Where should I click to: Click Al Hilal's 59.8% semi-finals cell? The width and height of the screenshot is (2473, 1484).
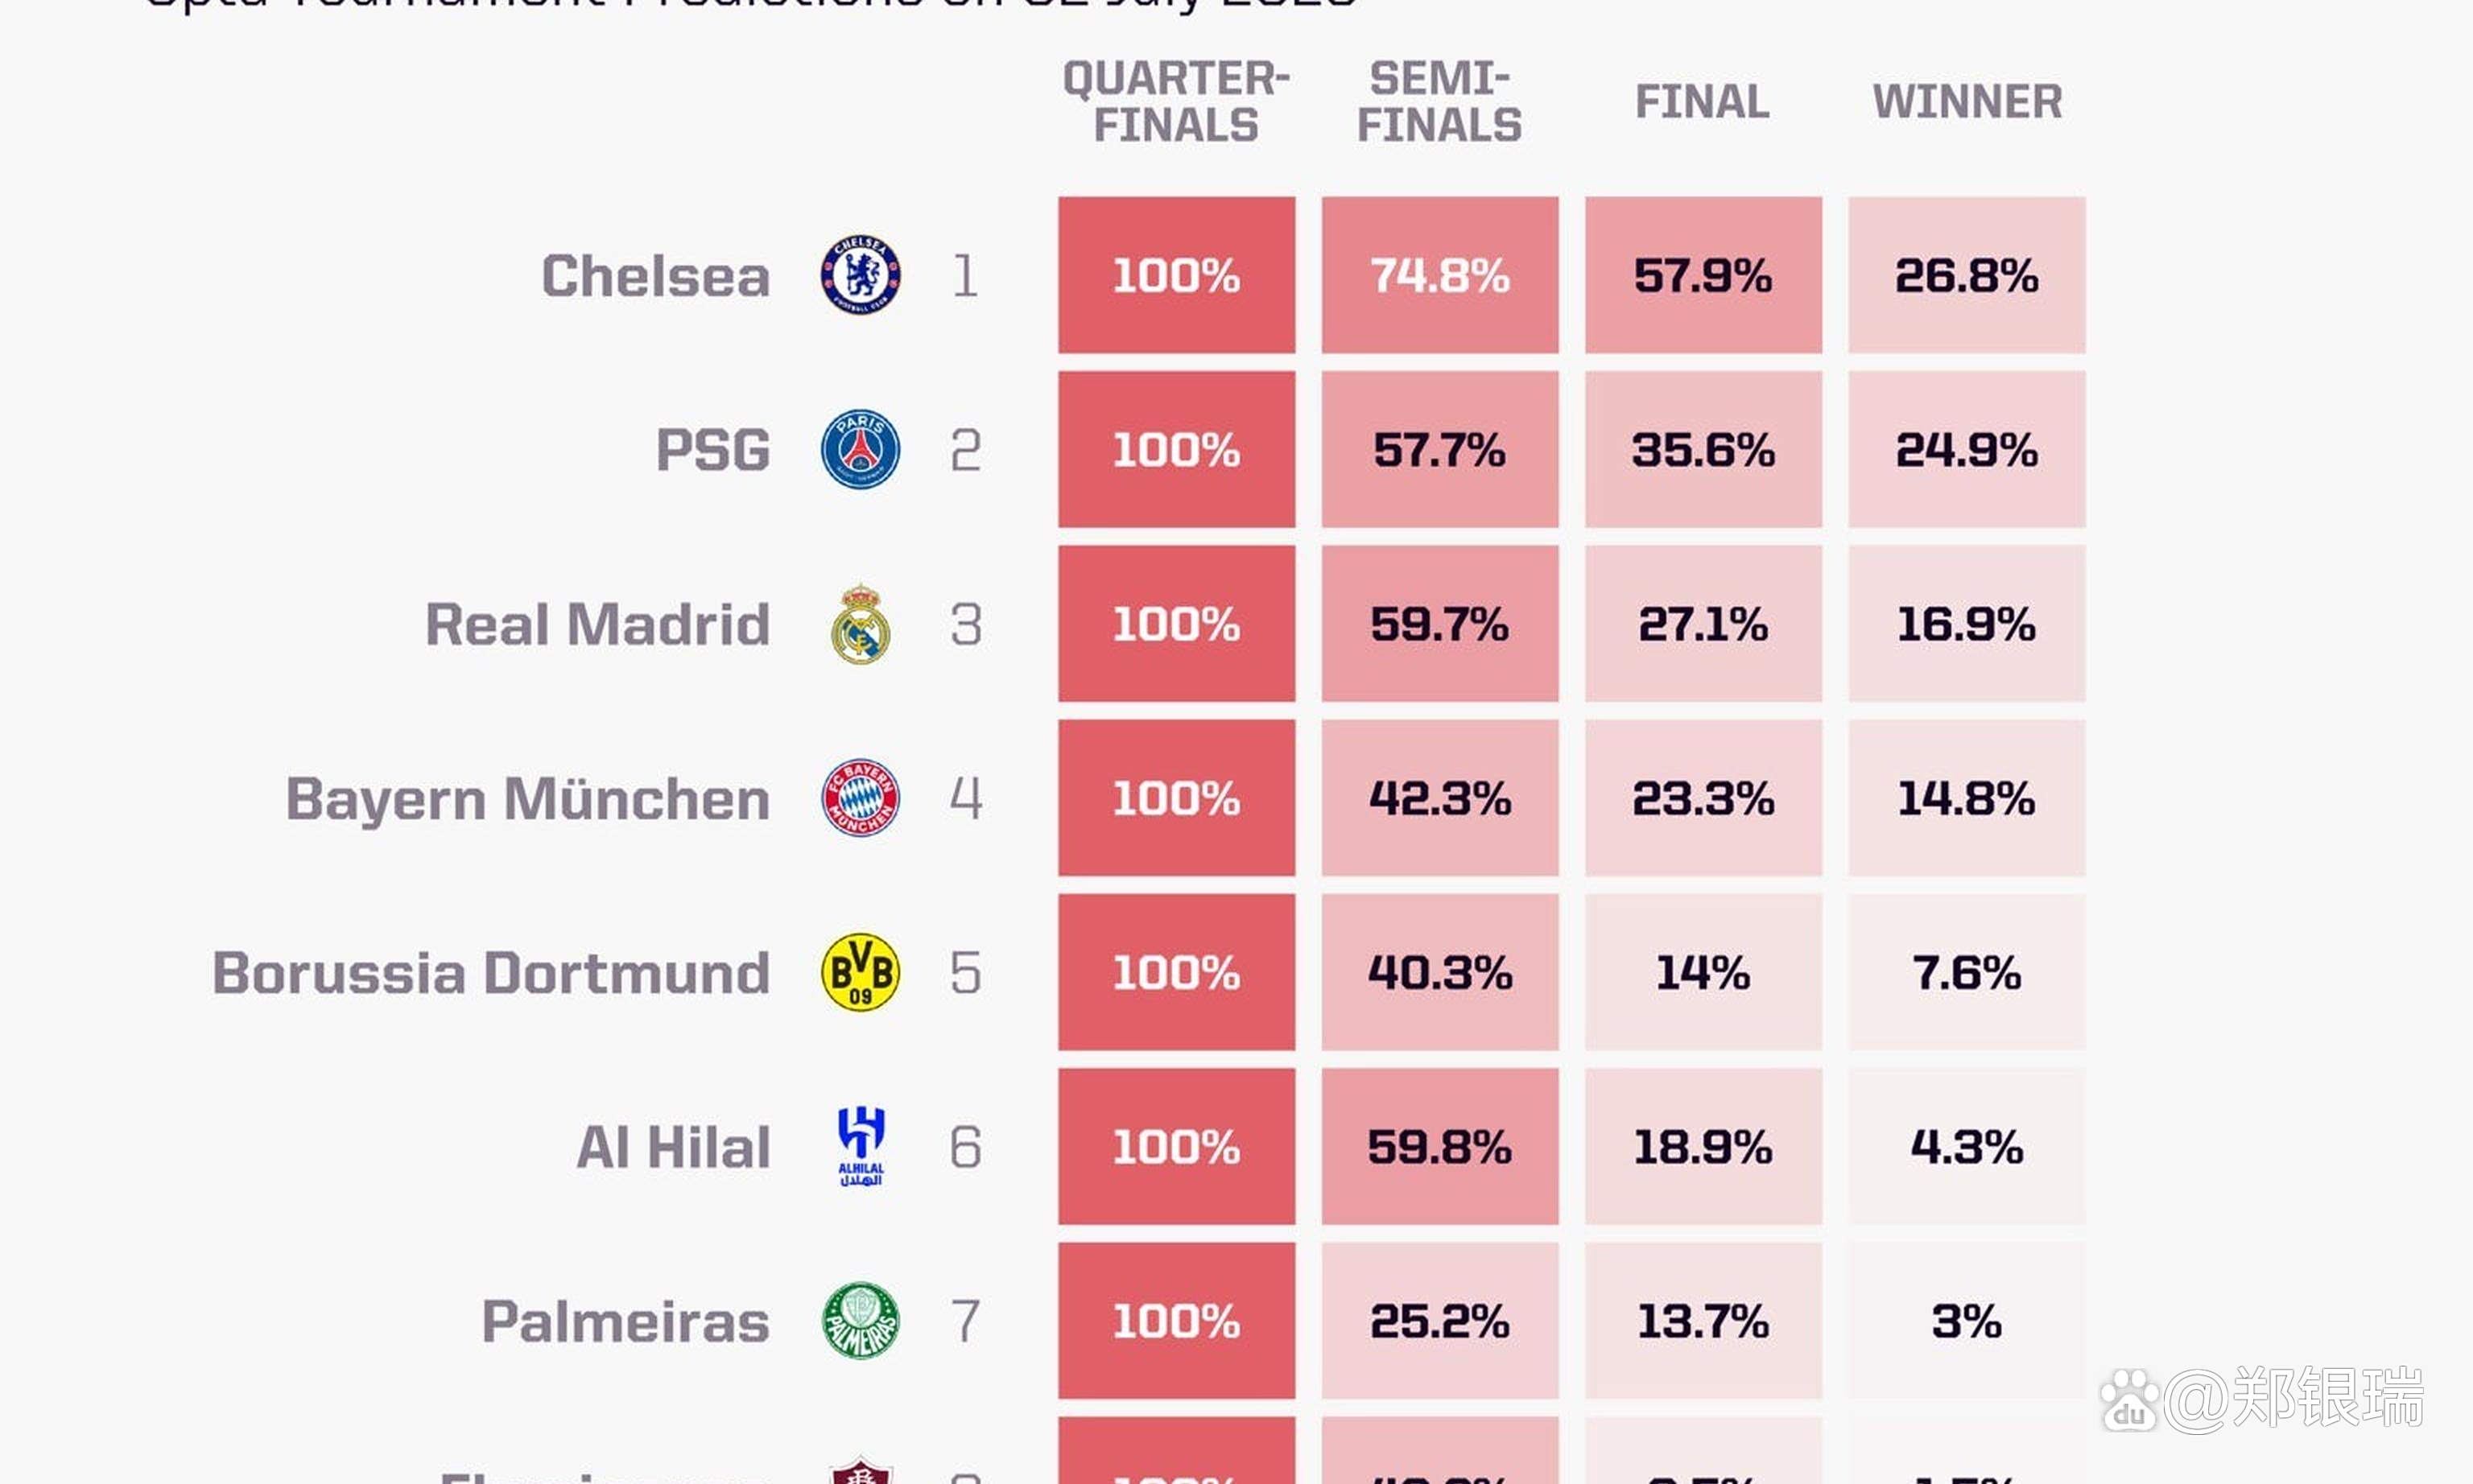1440,1146
